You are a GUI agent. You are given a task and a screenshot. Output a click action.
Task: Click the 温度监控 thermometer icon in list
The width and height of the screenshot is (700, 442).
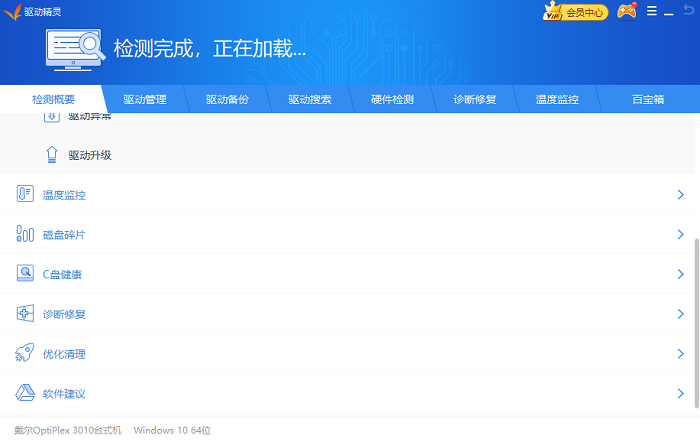25,195
